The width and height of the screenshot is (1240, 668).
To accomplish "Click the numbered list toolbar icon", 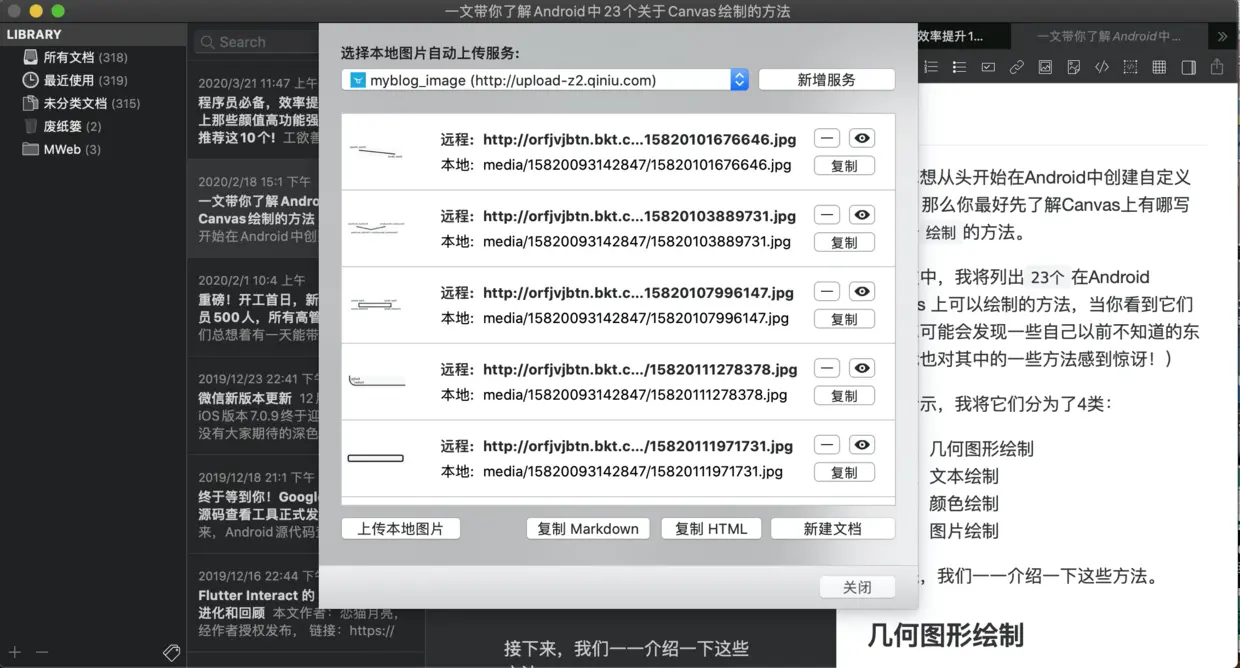I will [x=931, y=67].
